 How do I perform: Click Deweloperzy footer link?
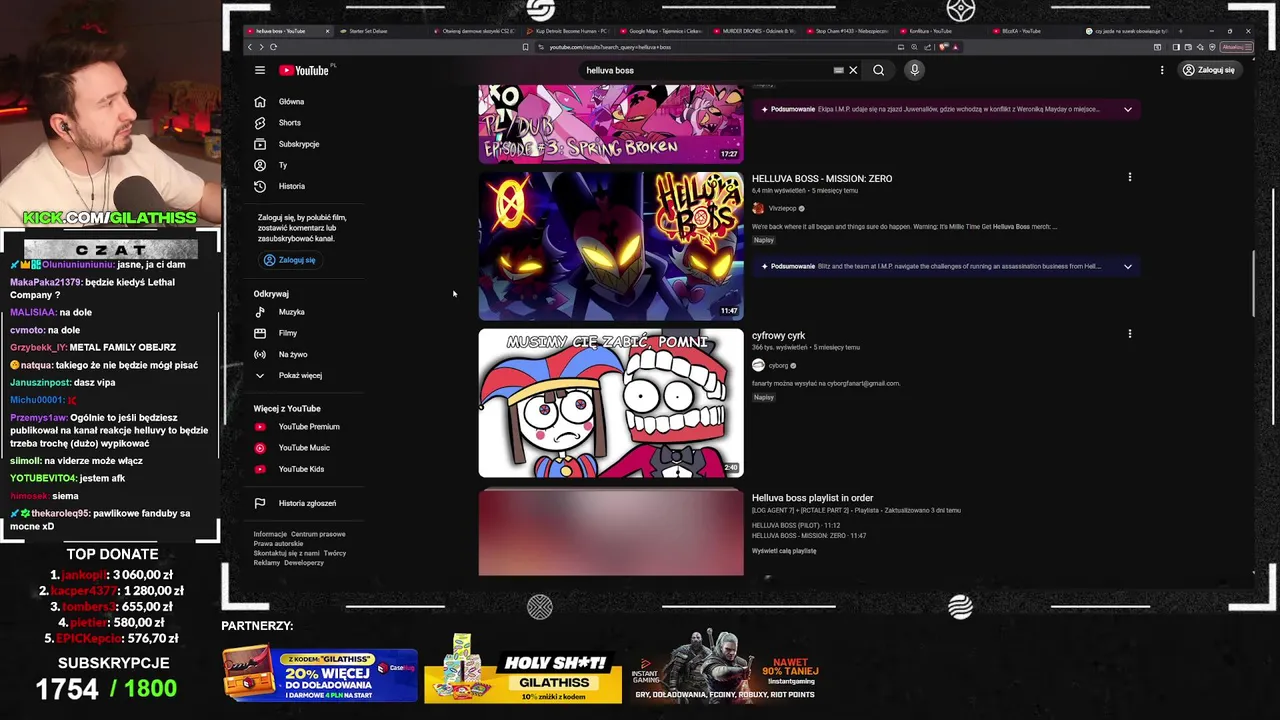point(304,563)
